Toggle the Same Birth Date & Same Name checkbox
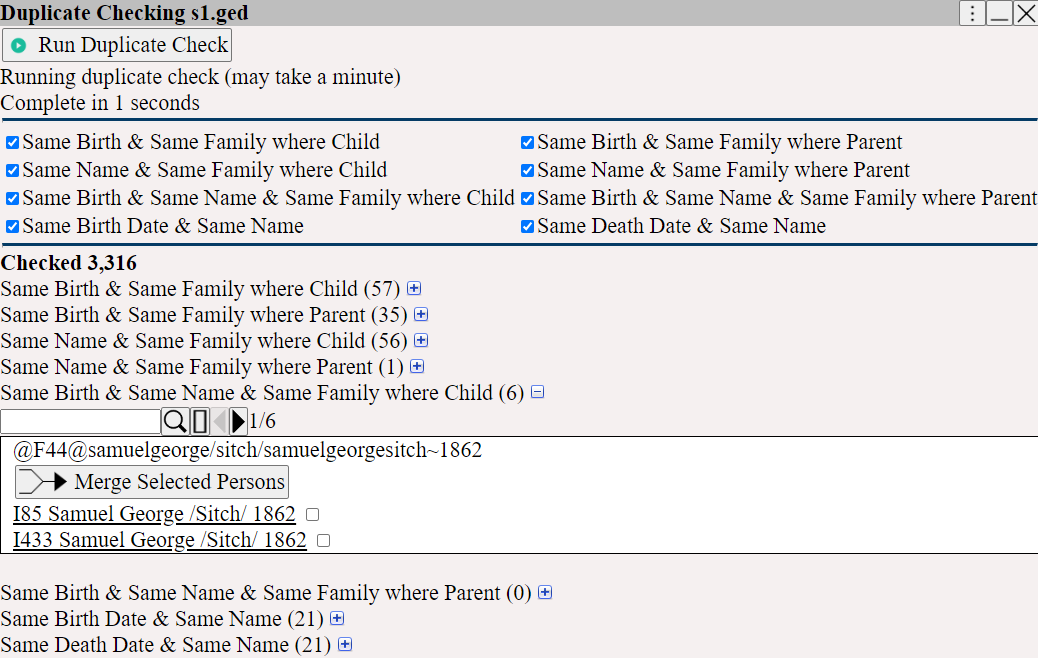This screenshot has height=658, width=1038. (12, 227)
